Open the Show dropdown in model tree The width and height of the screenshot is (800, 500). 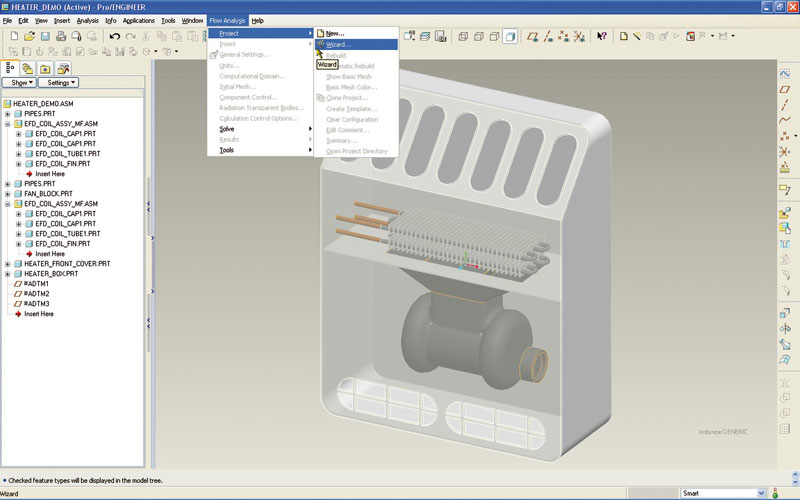tap(19, 82)
